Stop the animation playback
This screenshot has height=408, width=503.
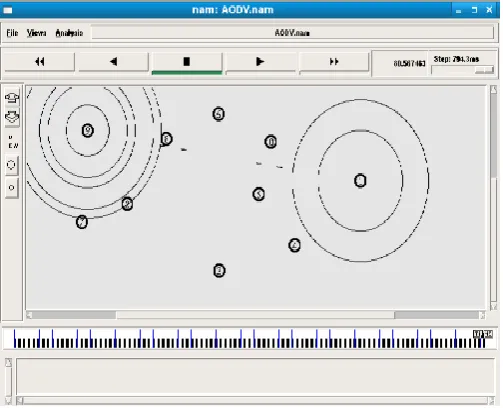pyautogui.click(x=187, y=62)
